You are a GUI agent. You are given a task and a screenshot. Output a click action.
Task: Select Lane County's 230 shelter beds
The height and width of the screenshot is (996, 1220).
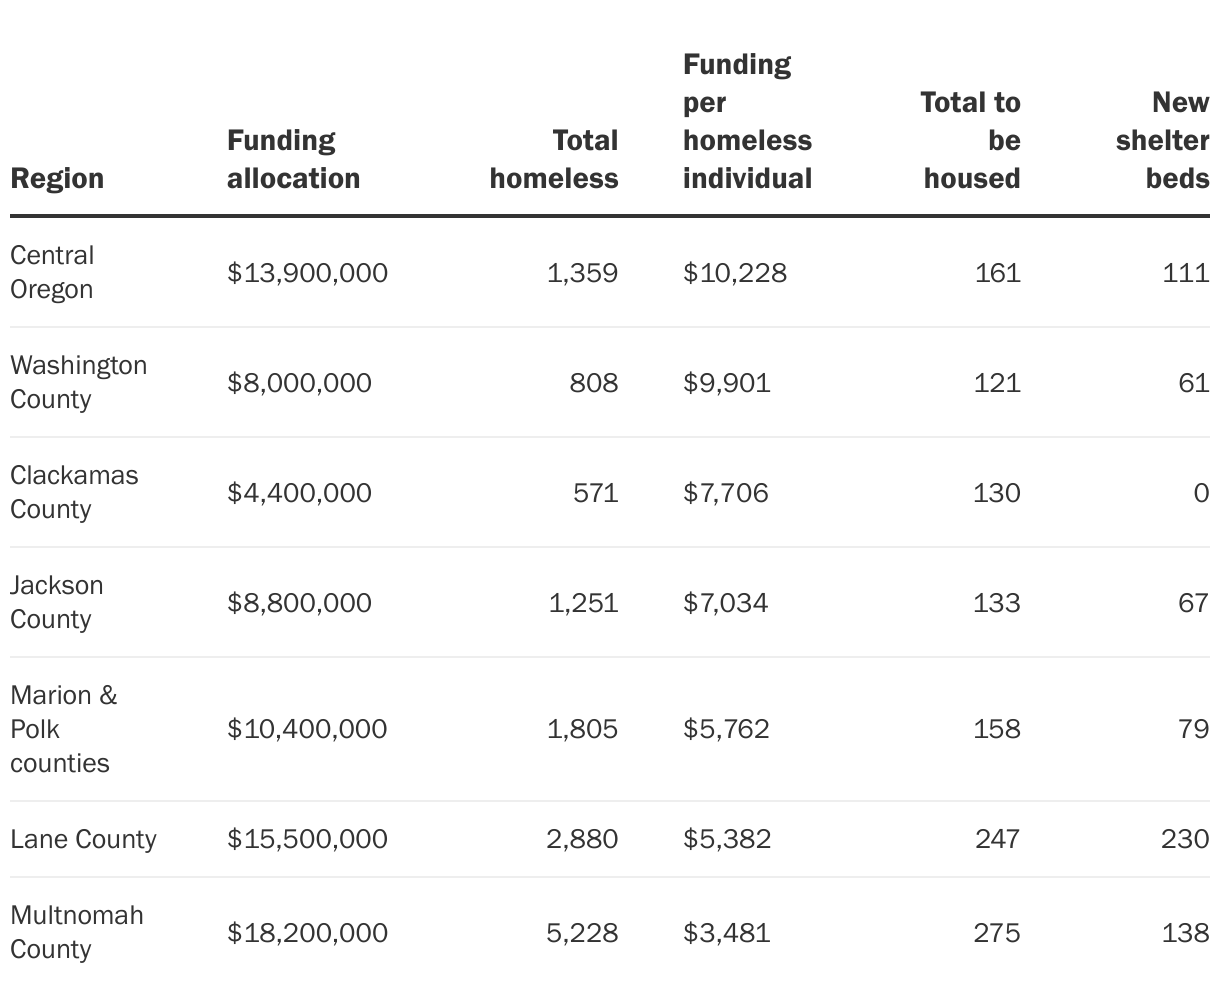pos(1185,839)
